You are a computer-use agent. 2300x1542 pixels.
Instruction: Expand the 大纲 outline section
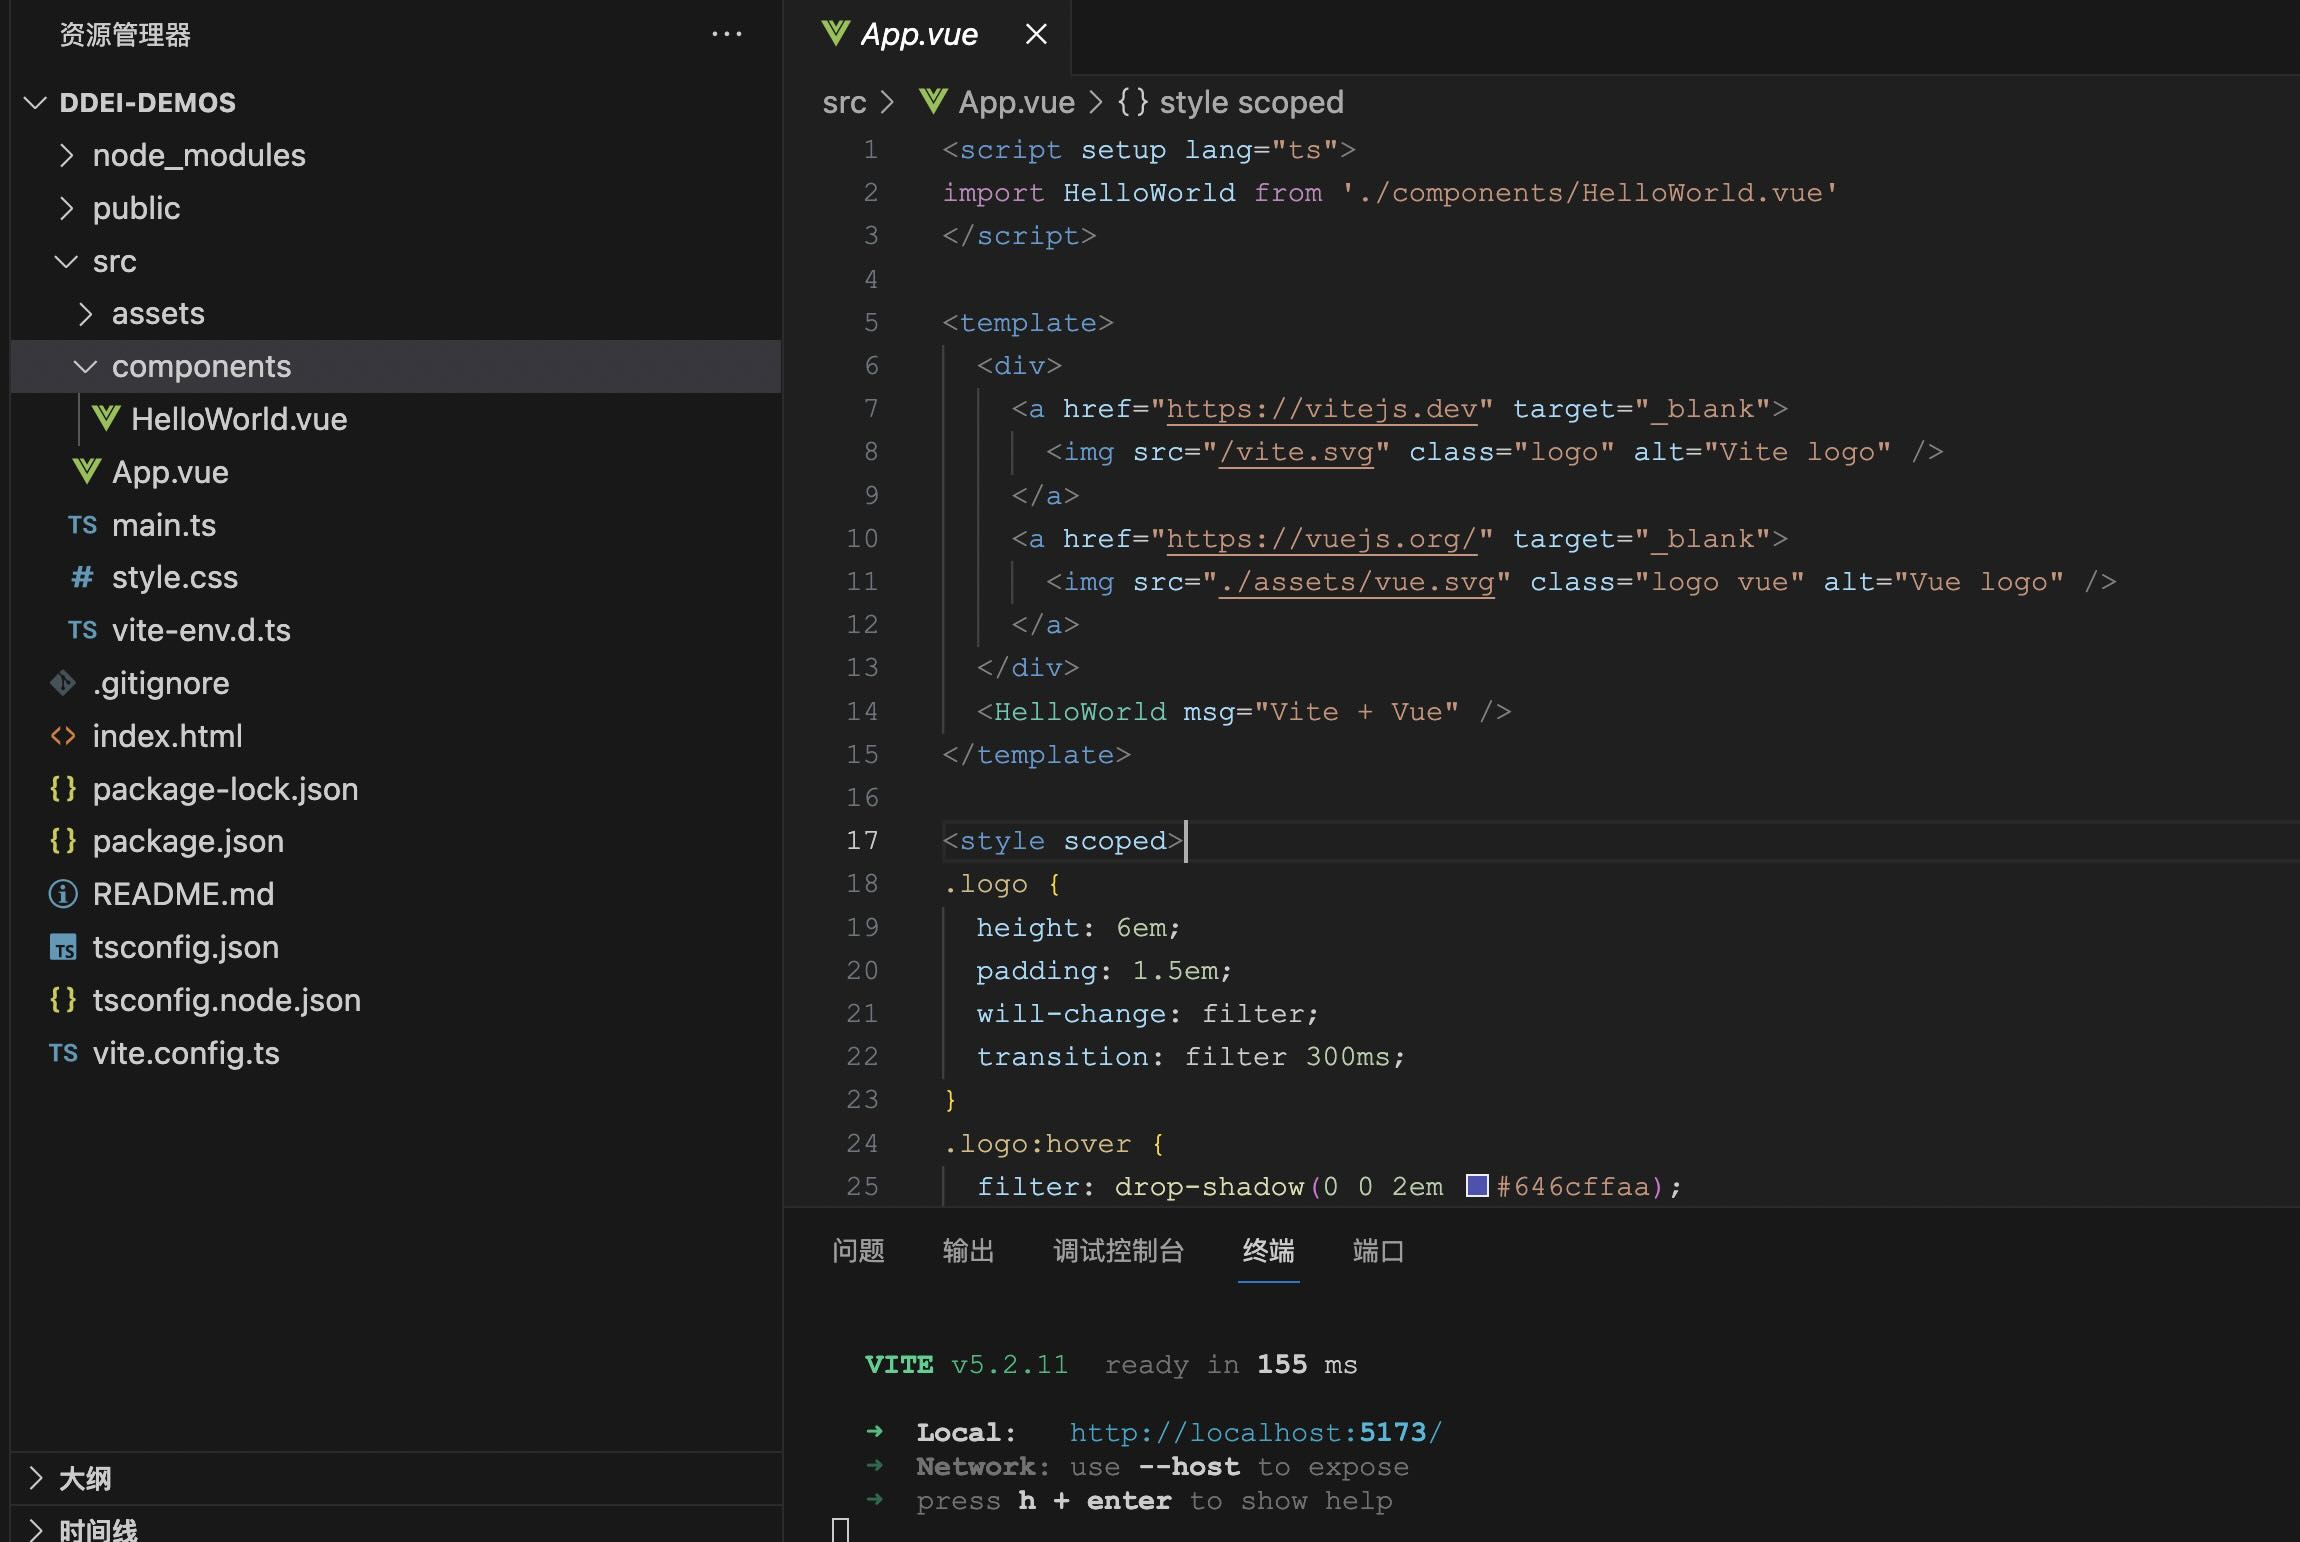coord(36,1478)
